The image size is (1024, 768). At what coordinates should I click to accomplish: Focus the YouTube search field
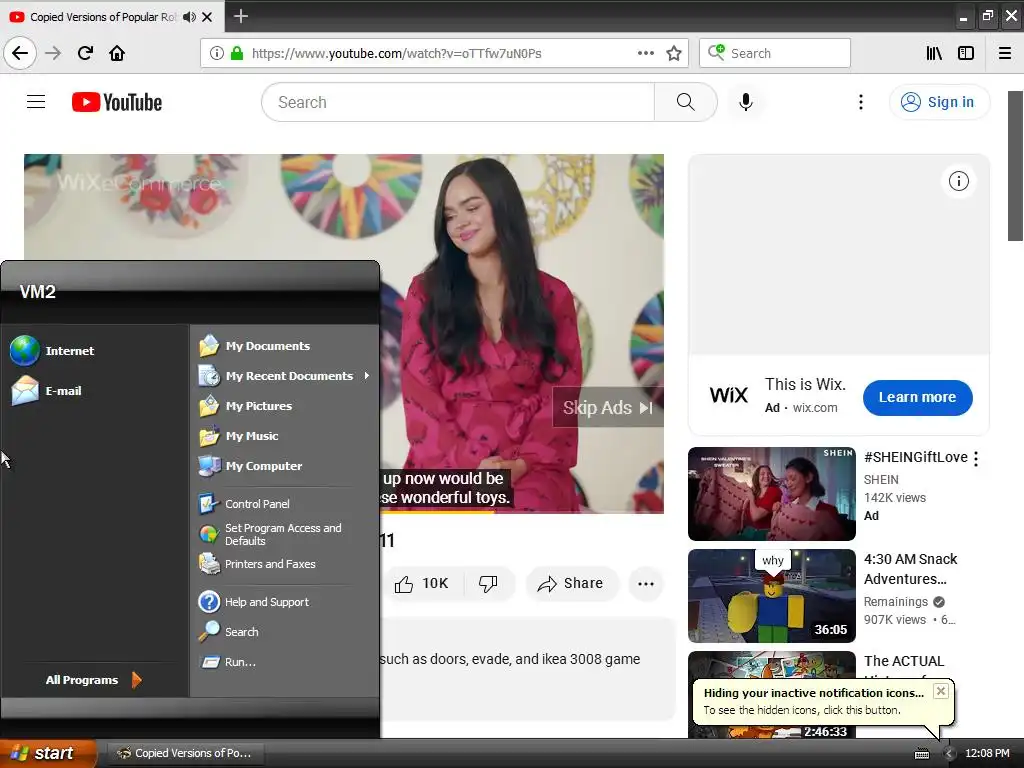tap(458, 102)
